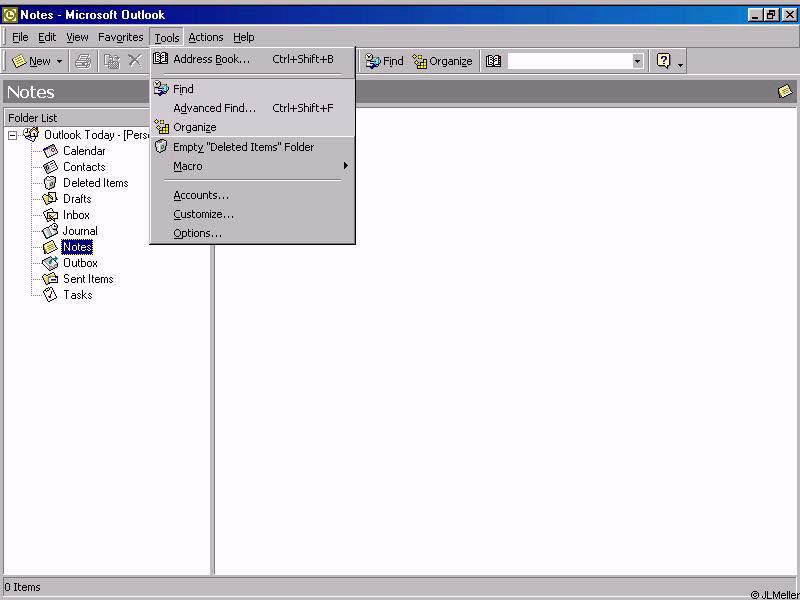Choose Organize in the Tools menu
This screenshot has height=600, width=800.
pos(253,127)
